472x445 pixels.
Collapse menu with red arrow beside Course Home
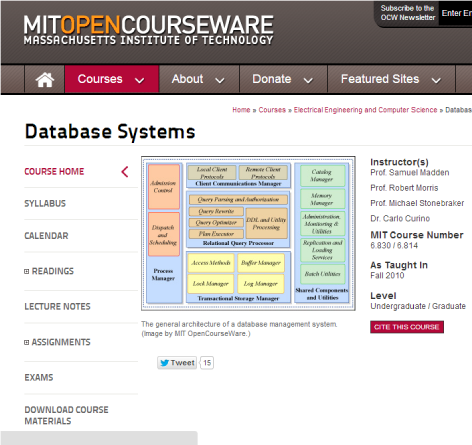point(125,172)
